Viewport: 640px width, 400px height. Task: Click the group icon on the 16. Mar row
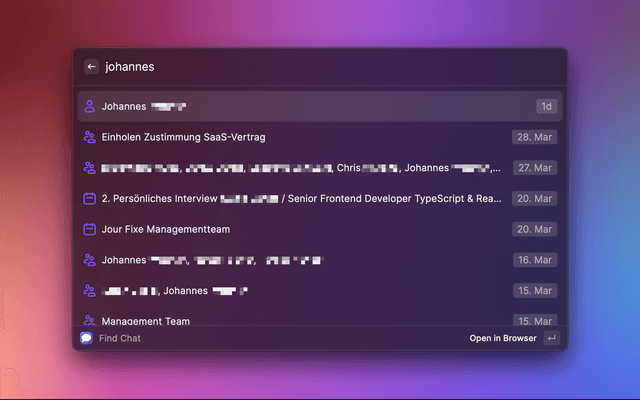(89, 260)
